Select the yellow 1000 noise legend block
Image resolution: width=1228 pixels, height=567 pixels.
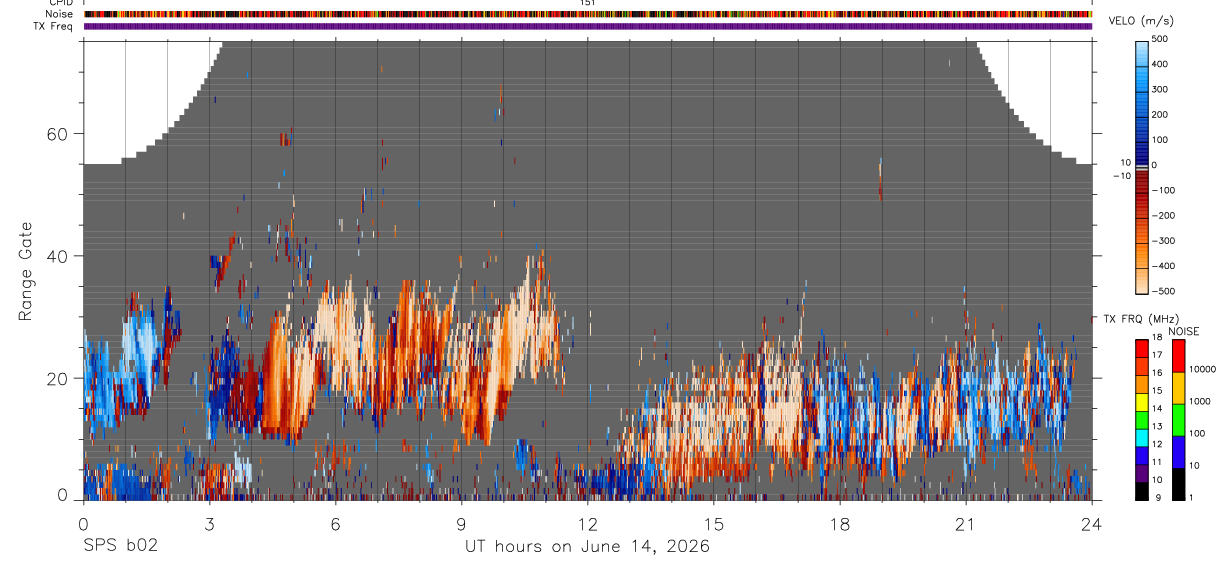(x=1179, y=387)
